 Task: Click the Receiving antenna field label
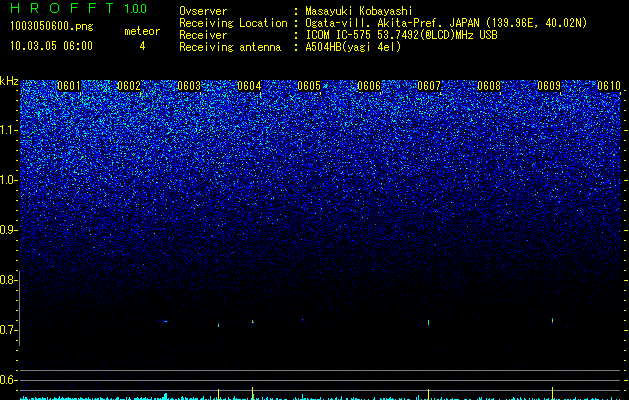(x=230, y=47)
